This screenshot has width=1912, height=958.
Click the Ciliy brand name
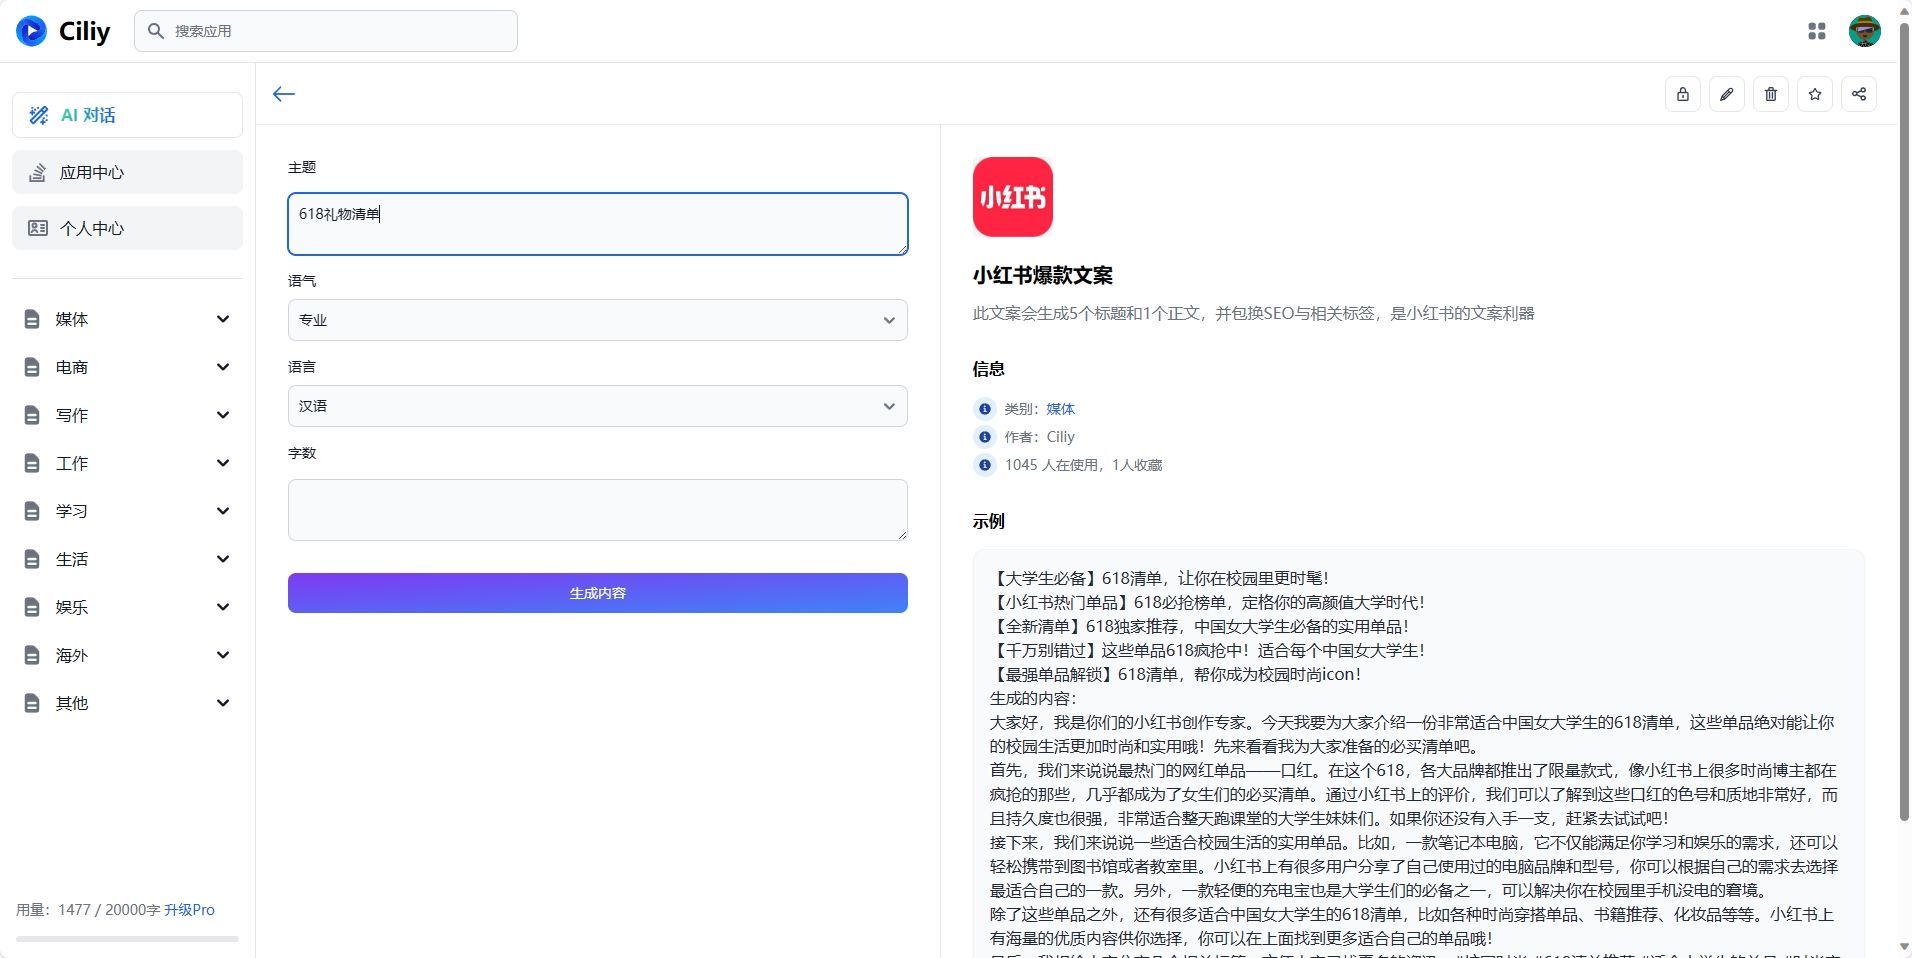[84, 31]
